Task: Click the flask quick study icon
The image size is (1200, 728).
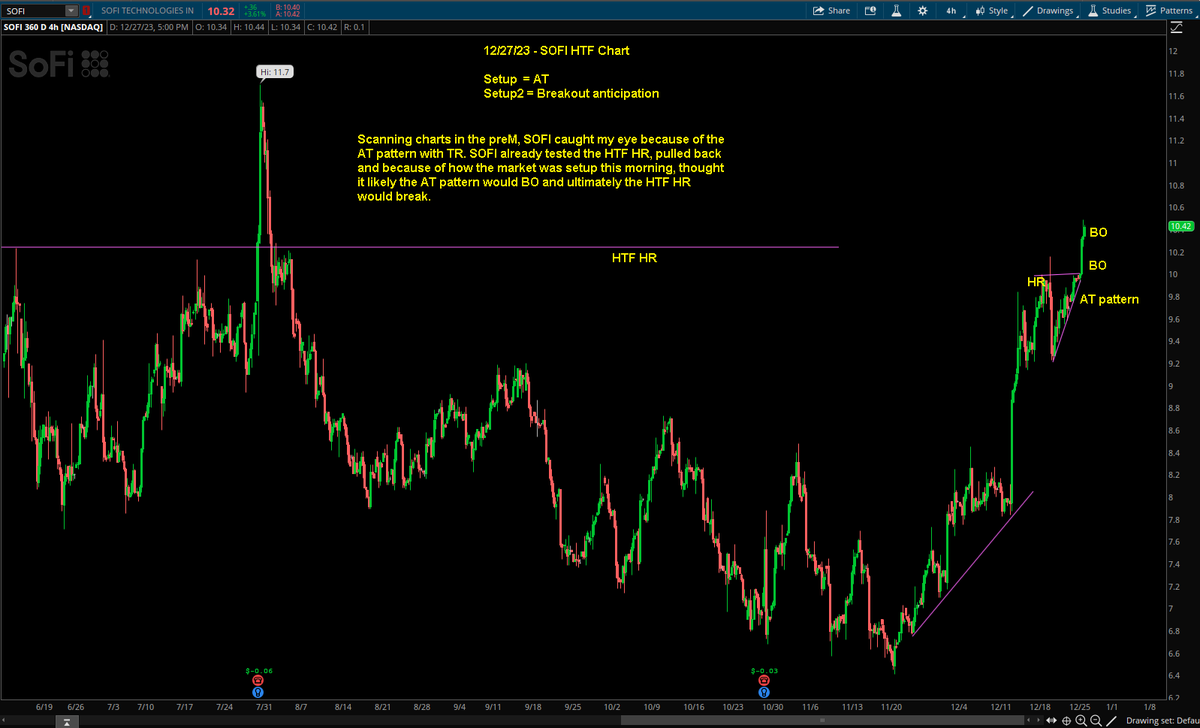Action: point(895,10)
